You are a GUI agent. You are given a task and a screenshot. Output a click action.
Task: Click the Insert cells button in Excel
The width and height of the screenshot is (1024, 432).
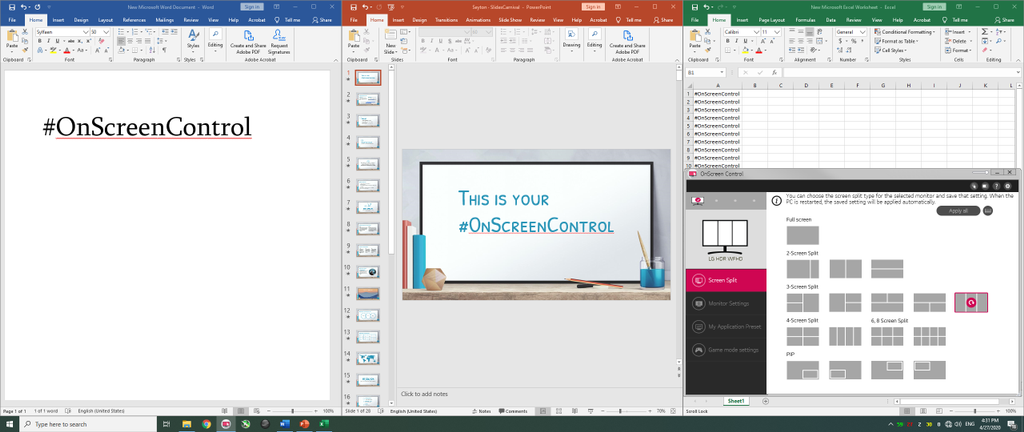pyautogui.click(x=957, y=31)
